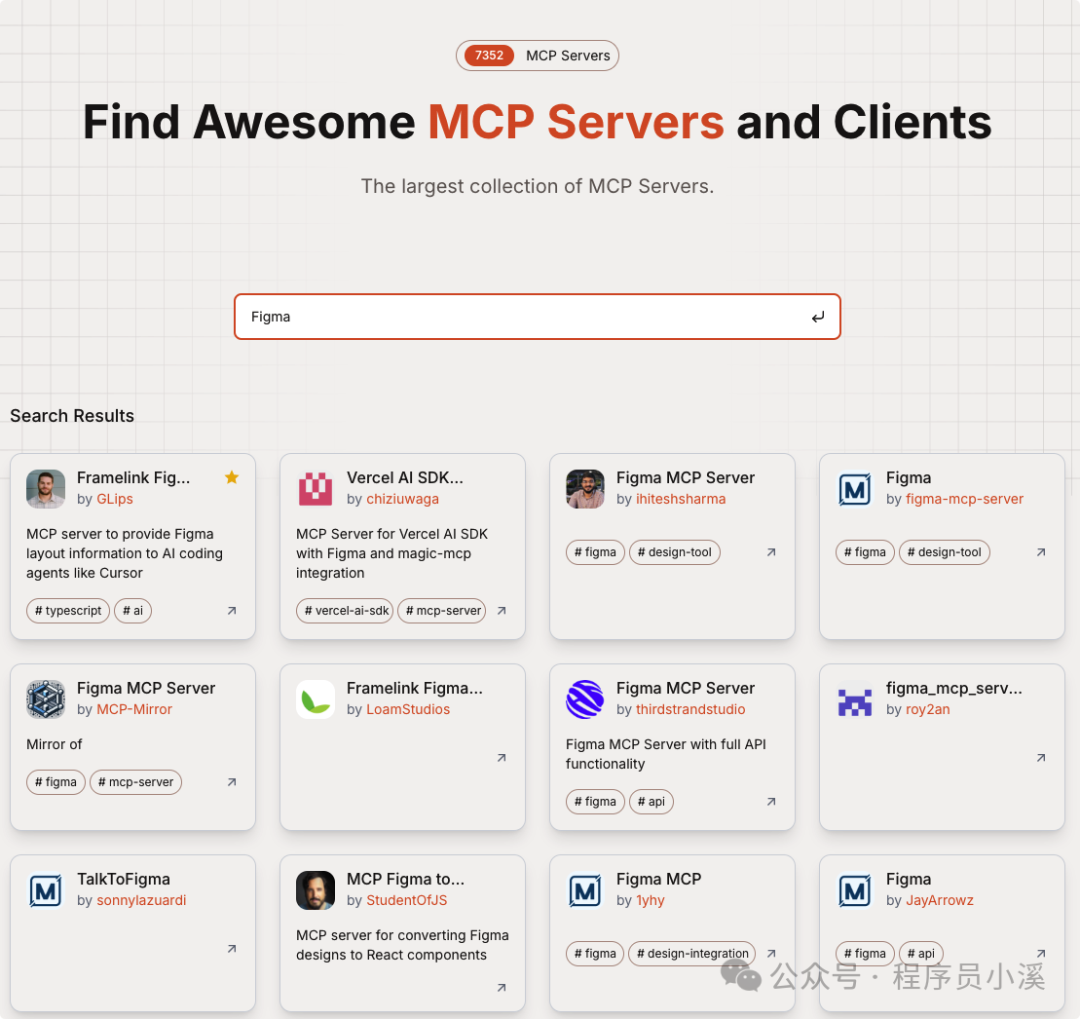Open author link chiziuwaga
Image resolution: width=1080 pixels, height=1019 pixels.
402,499
